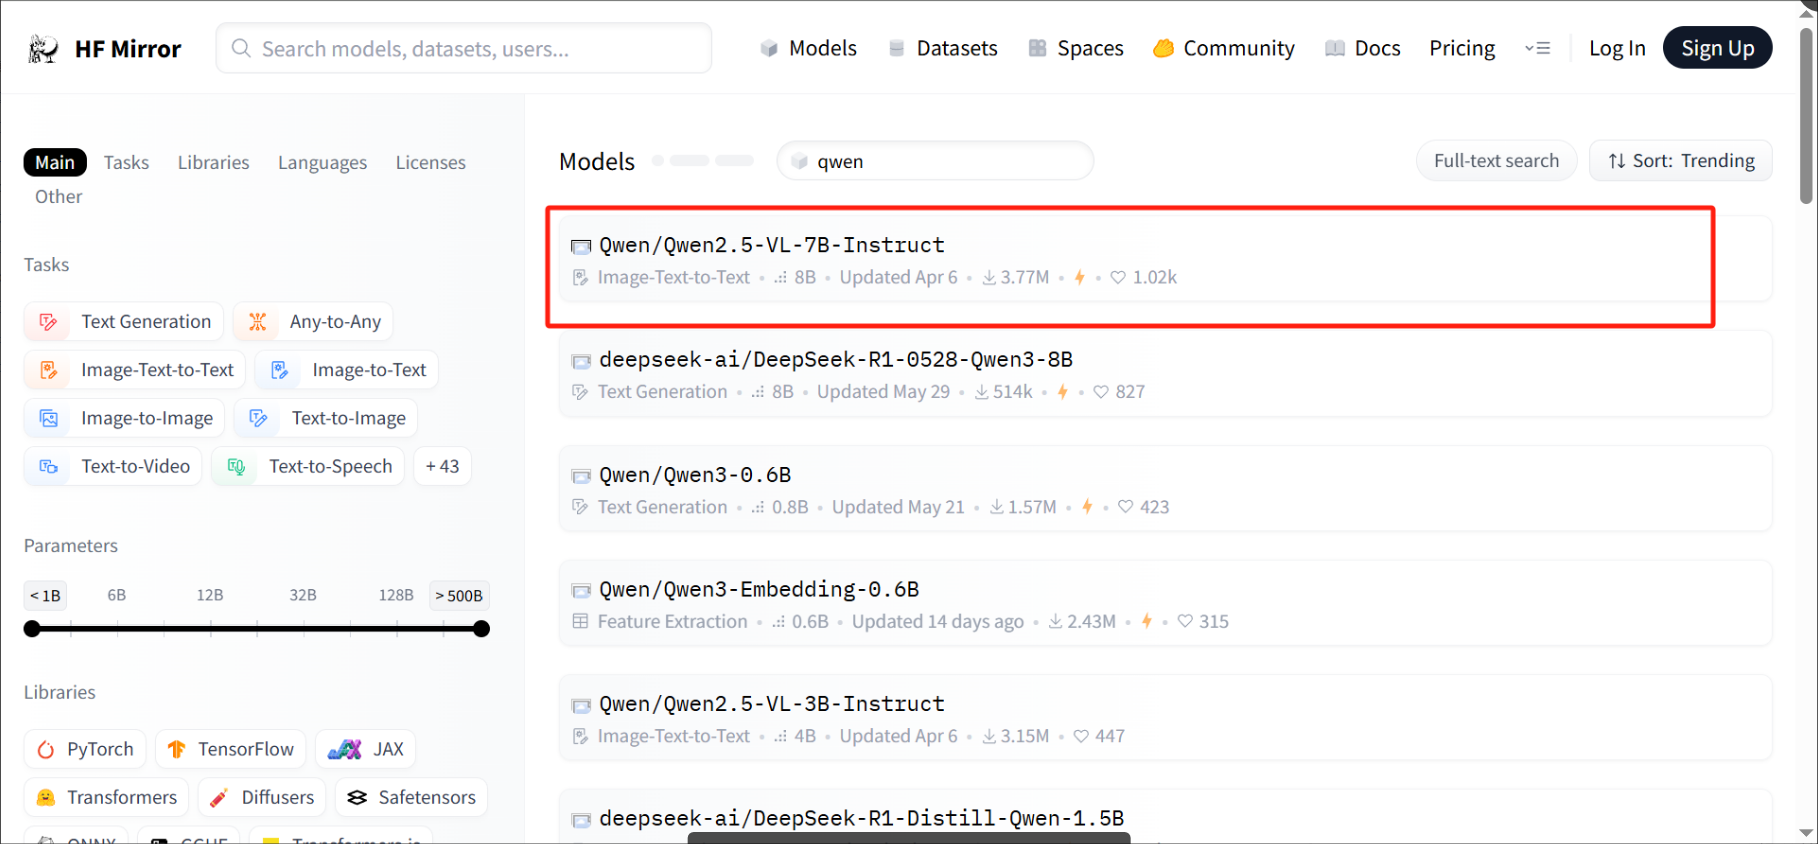This screenshot has height=844, width=1818.
Task: Click the 6B parameter label
Action: (x=117, y=595)
